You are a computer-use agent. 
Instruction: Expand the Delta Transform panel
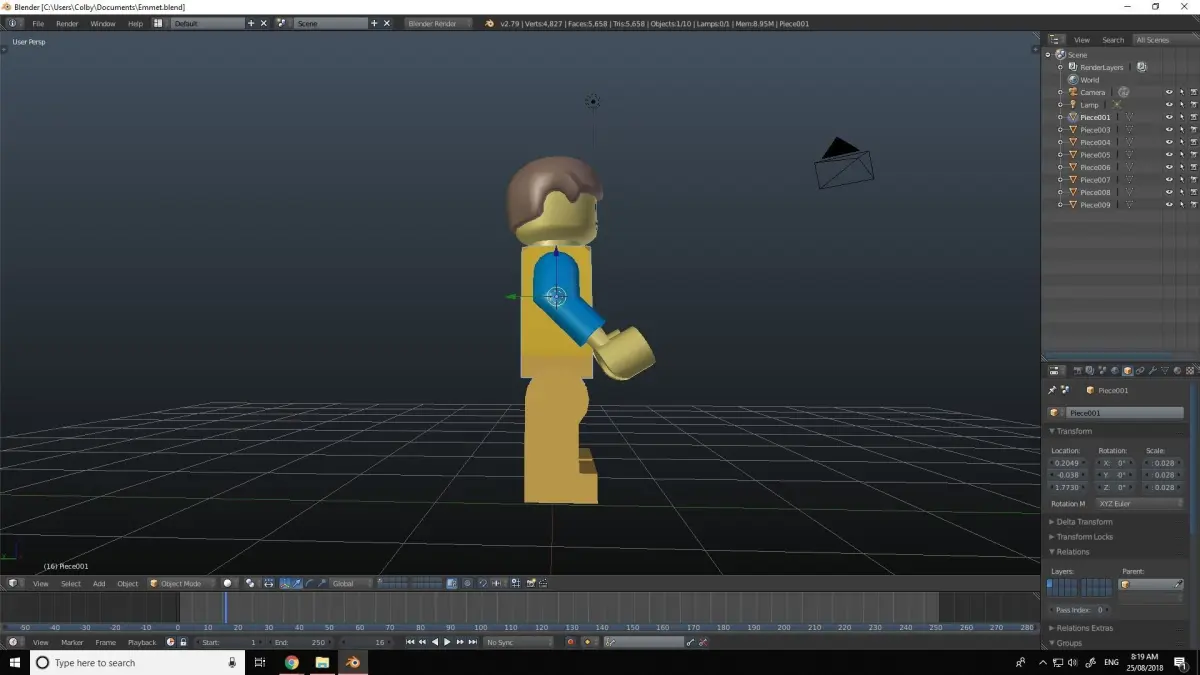tap(1084, 522)
